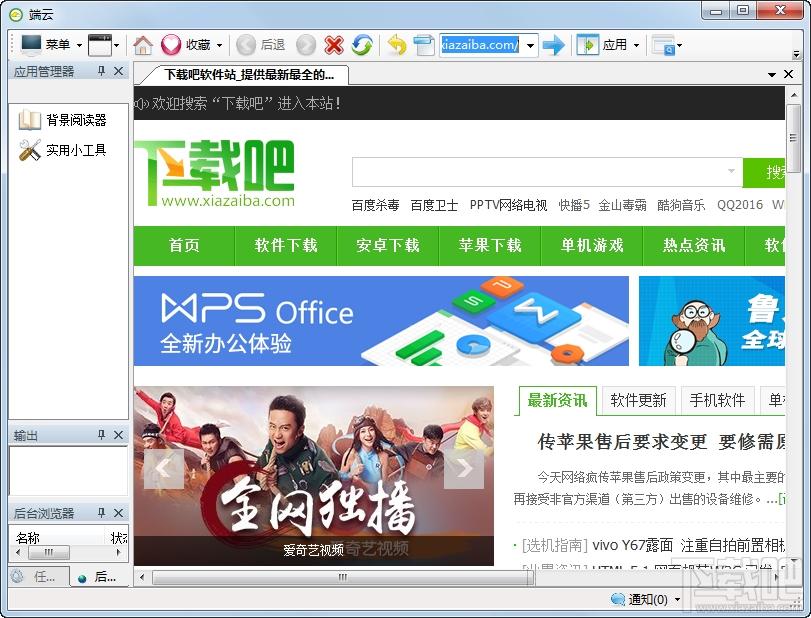This screenshot has height=618, width=811.
Task: Click the window layout icon in toolbar
Action: tap(100, 45)
